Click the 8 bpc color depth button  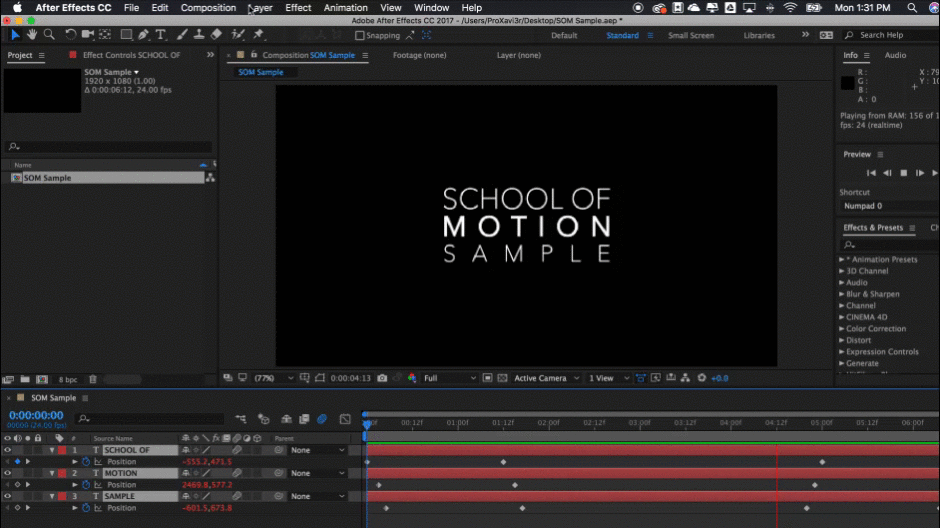(68, 379)
